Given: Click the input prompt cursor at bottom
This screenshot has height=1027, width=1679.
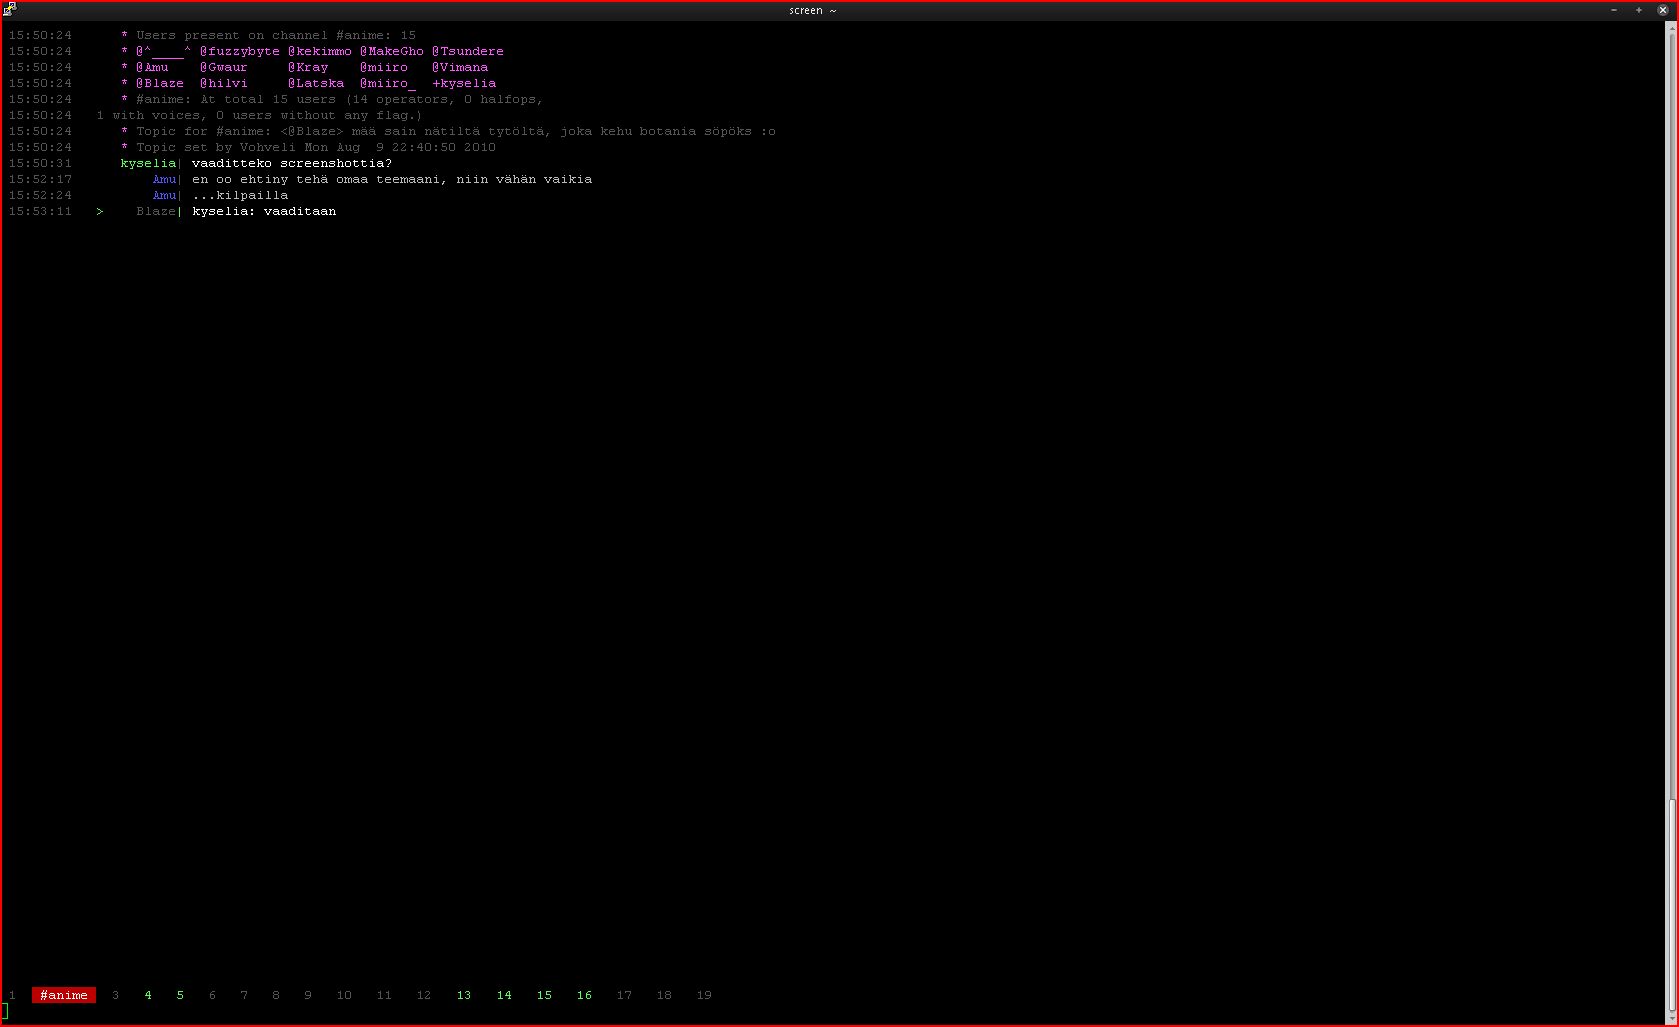Looking at the screenshot, I should click(5, 1011).
